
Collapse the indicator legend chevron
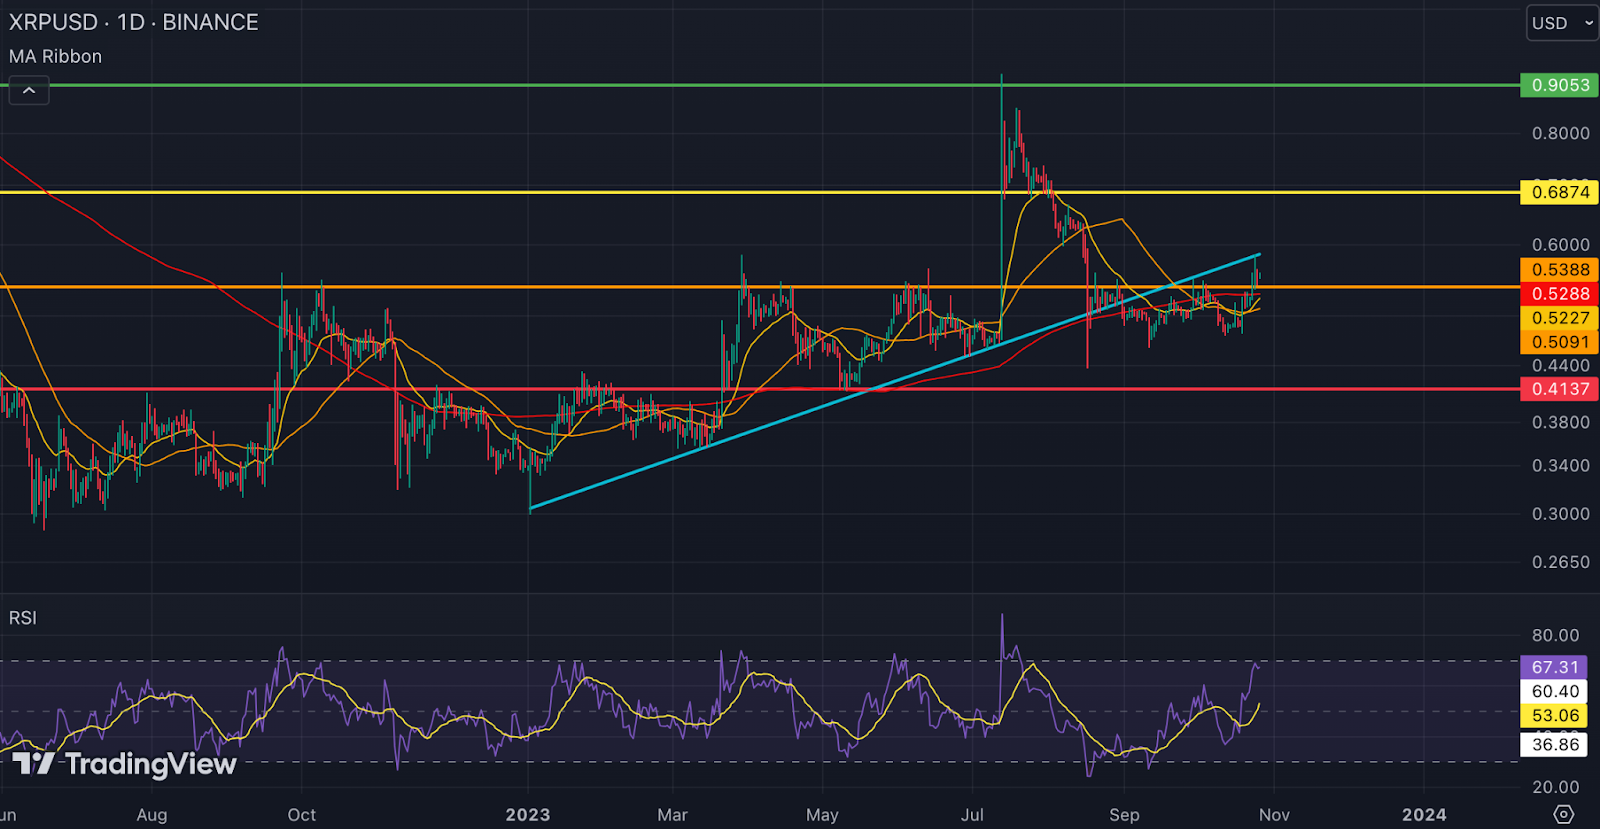tap(29, 91)
